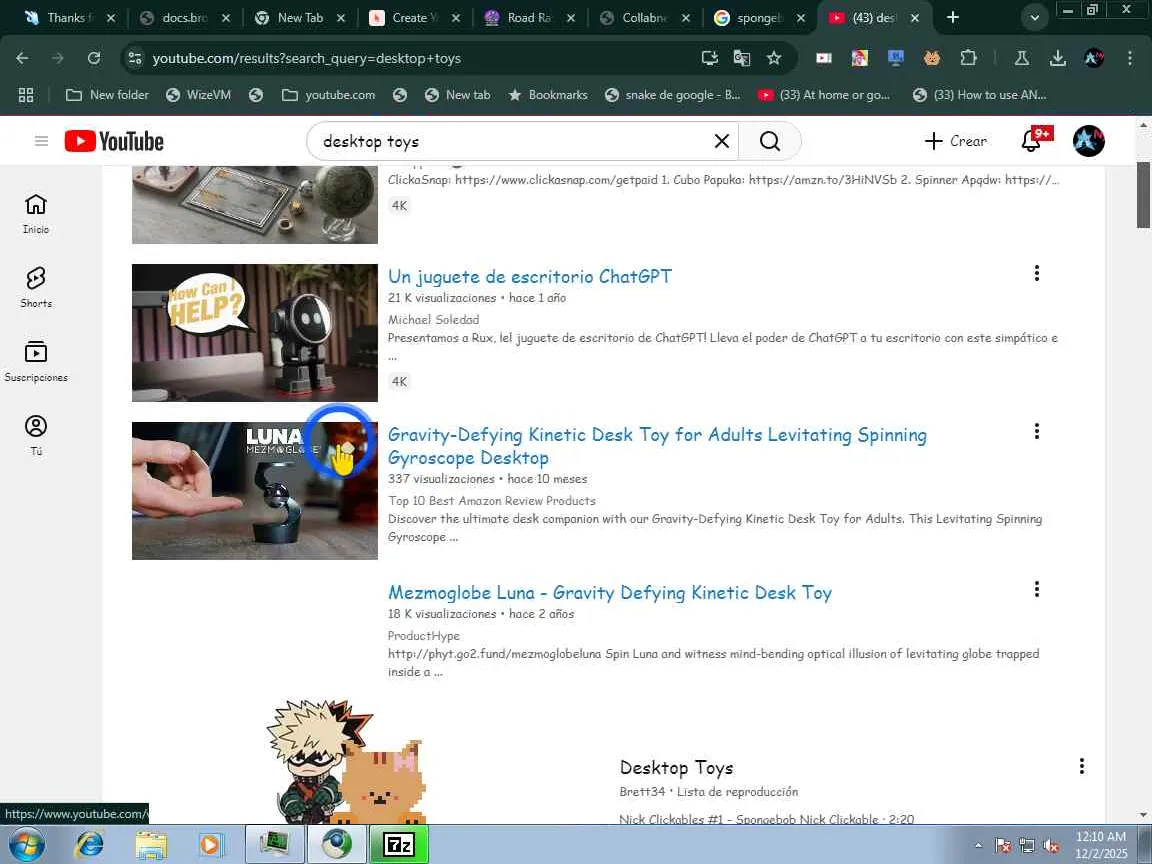Open ProductHype channel
Viewport: 1152px width, 864px height.
(424, 636)
